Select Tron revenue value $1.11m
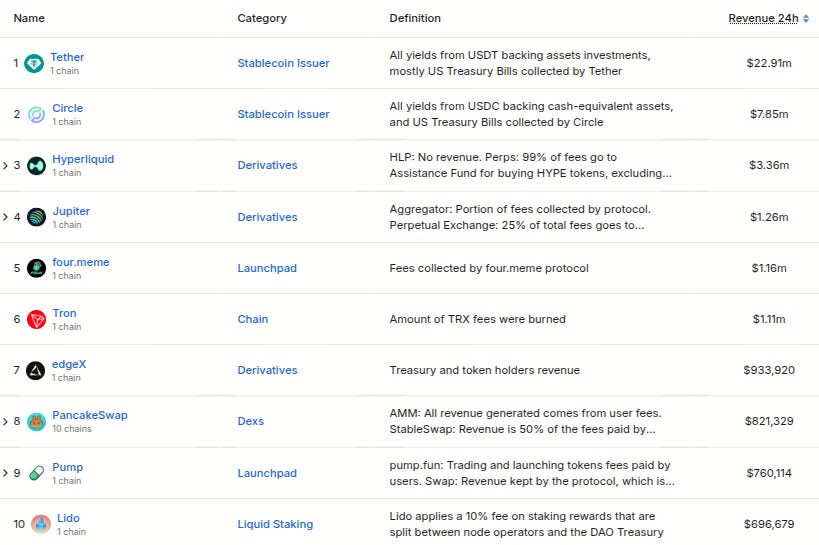The width and height of the screenshot is (819, 545). (769, 319)
